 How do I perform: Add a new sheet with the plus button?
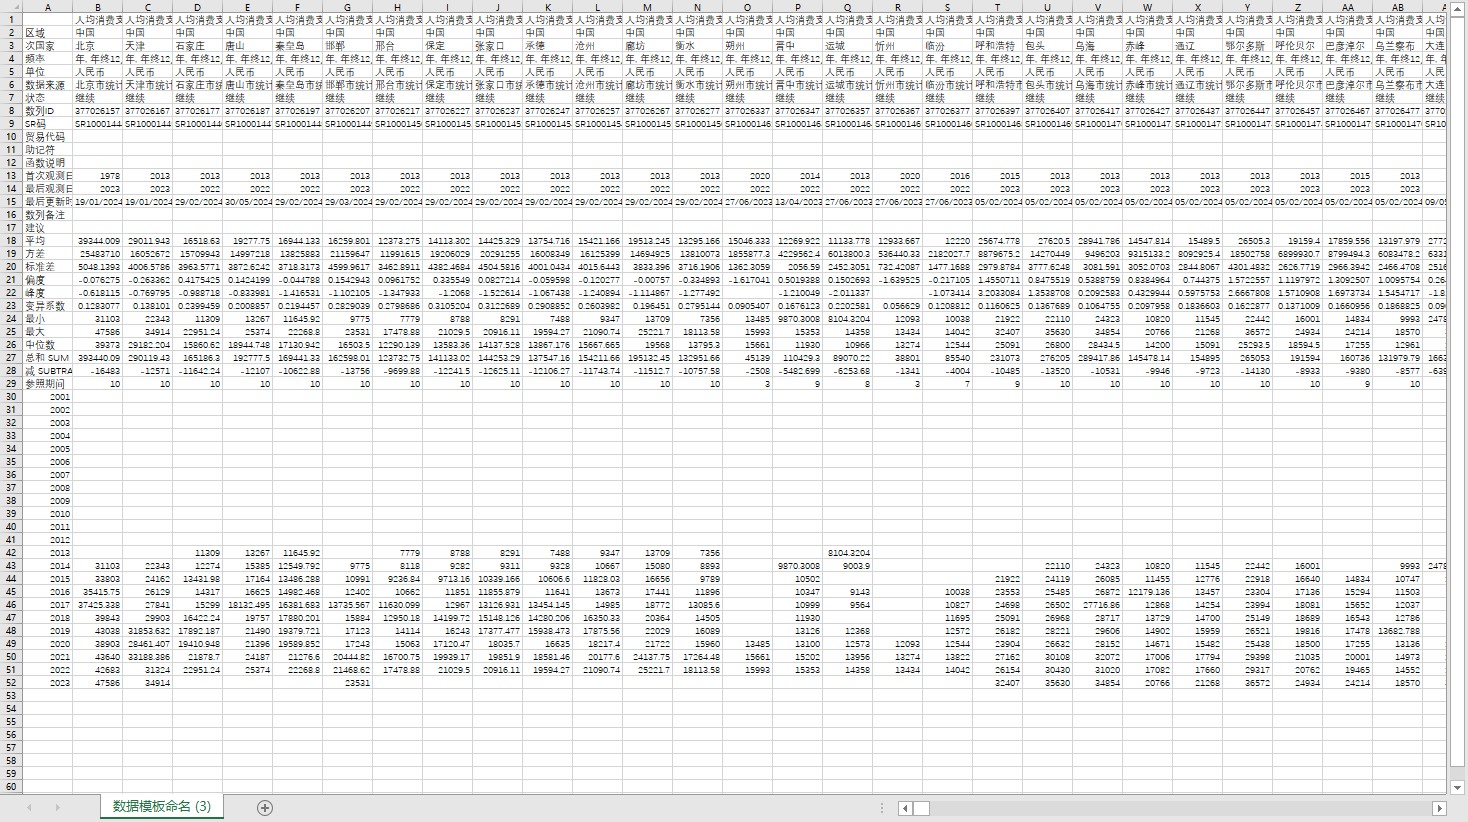point(265,807)
